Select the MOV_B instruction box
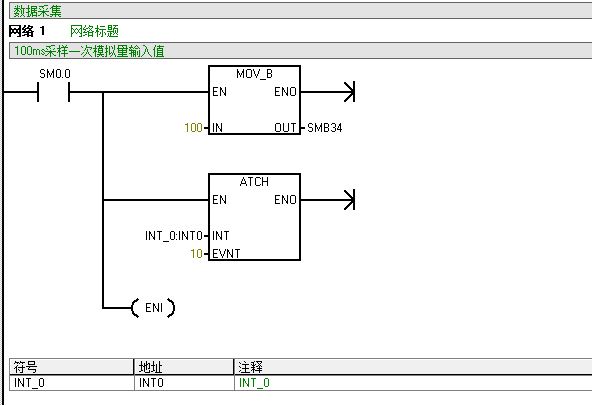Screen dimensions: 592x405 pyautogui.click(x=254, y=100)
